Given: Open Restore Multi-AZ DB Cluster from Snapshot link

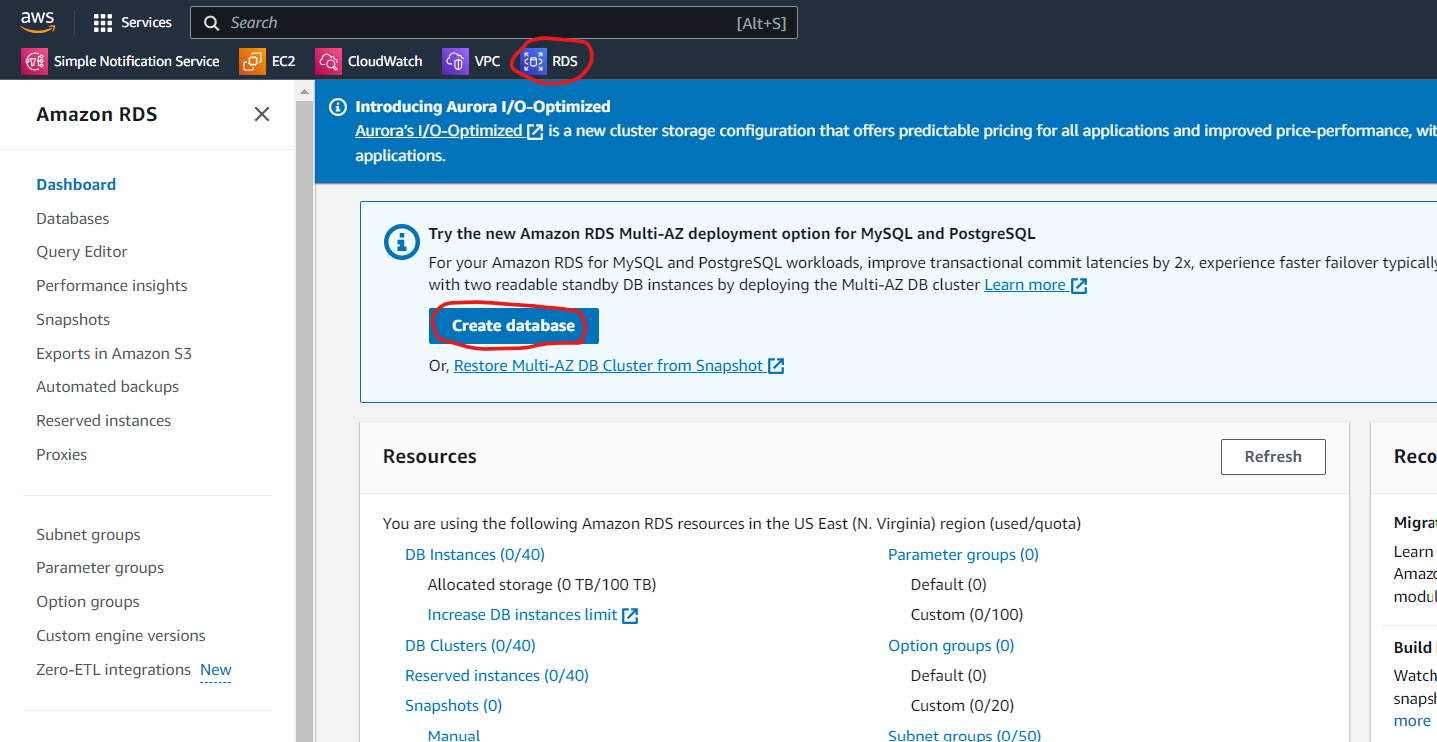Looking at the screenshot, I should coord(619,366).
